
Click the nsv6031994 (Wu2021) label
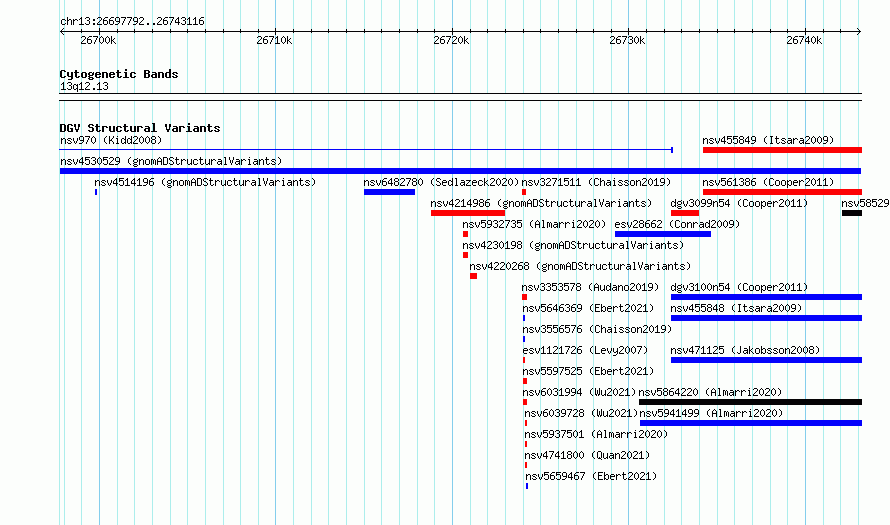pyautogui.click(x=579, y=392)
